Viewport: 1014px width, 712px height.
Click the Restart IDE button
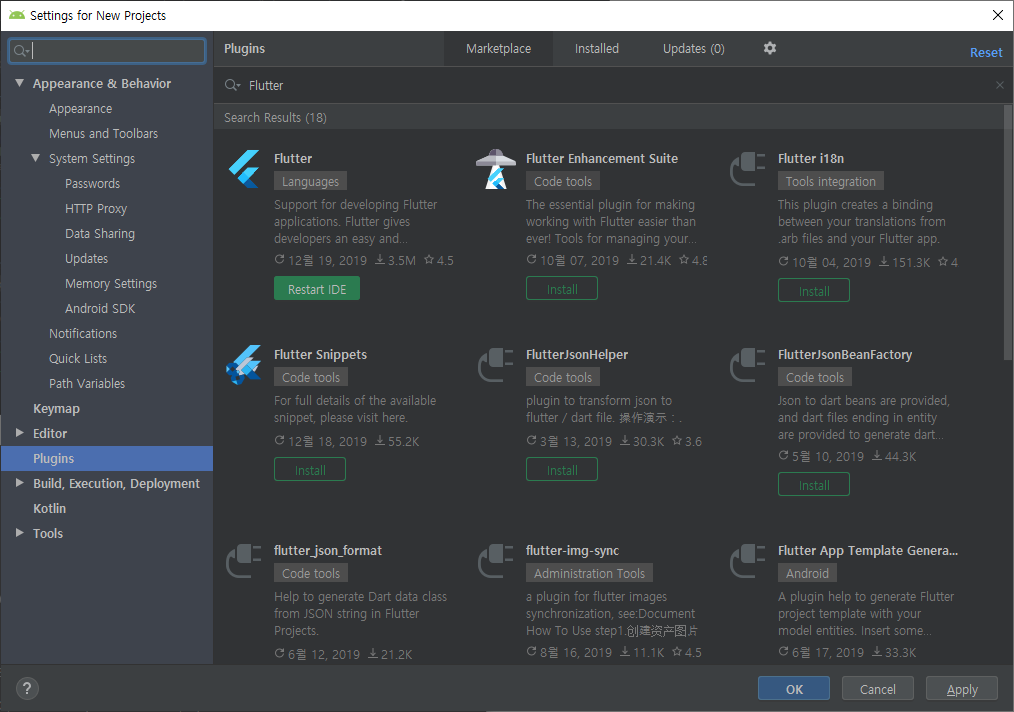[317, 288]
